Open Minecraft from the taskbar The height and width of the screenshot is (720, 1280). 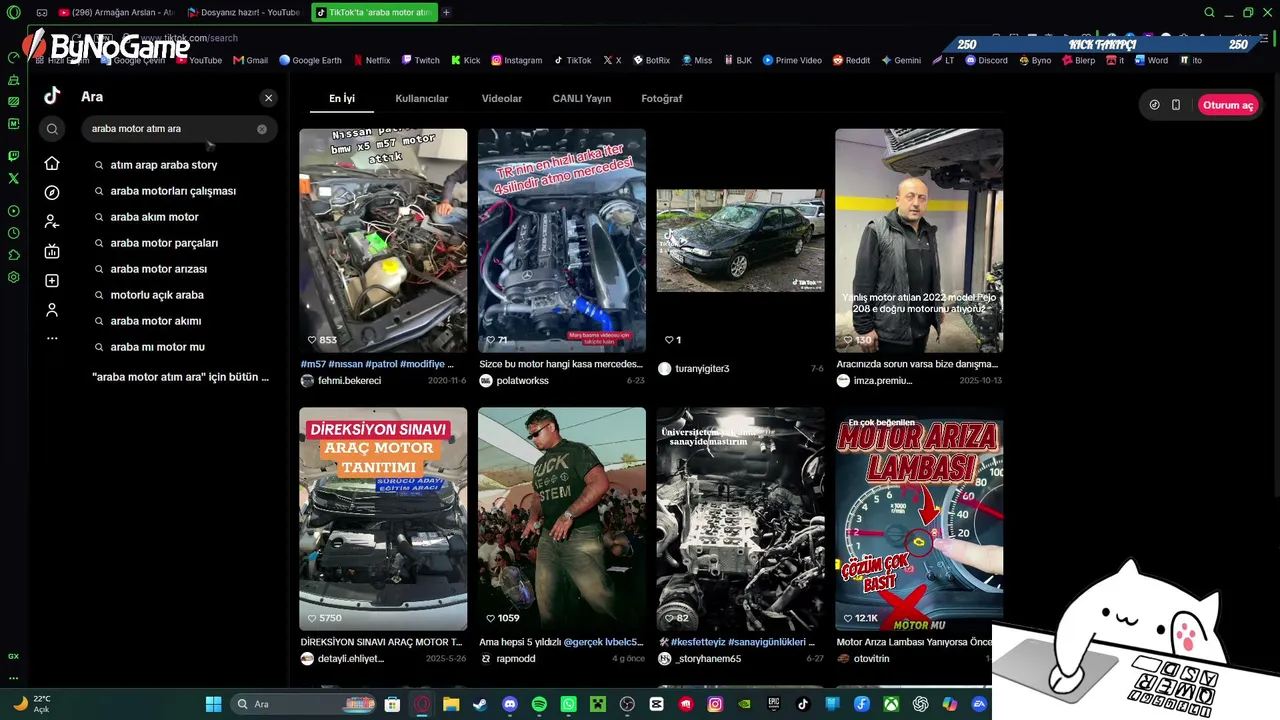(x=598, y=704)
